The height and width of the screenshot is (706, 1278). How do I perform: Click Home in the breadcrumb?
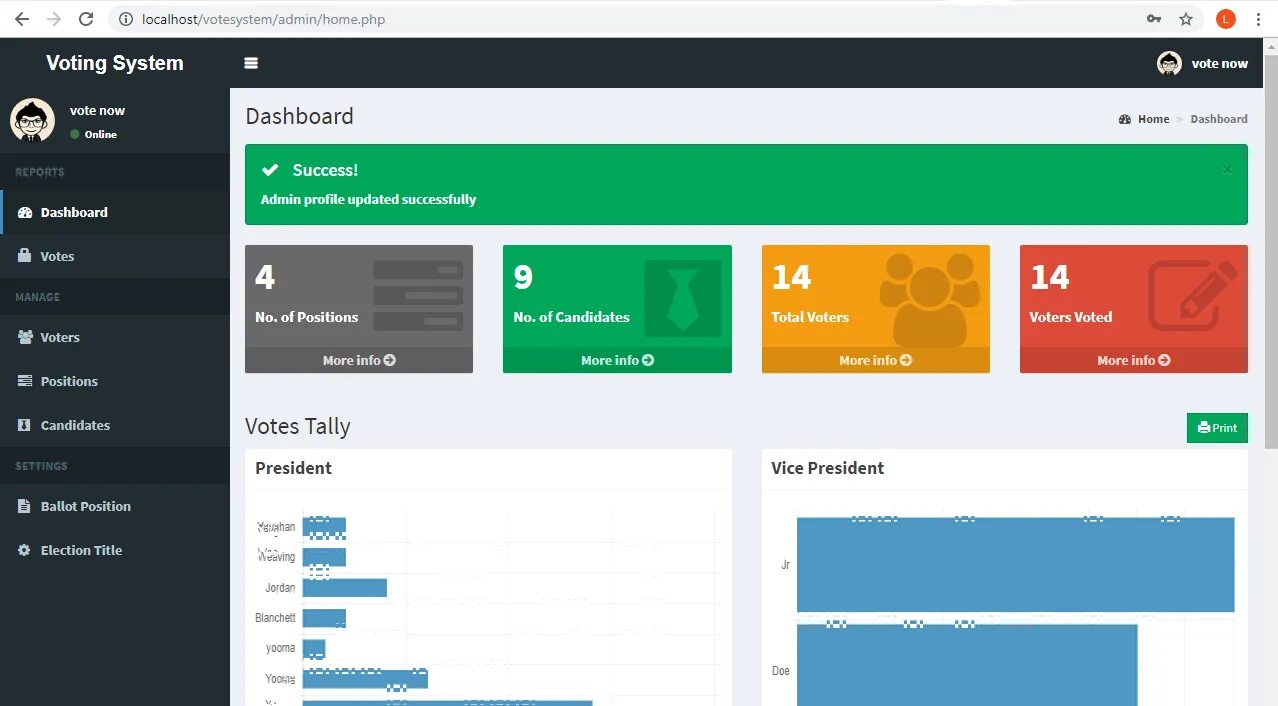point(1144,119)
